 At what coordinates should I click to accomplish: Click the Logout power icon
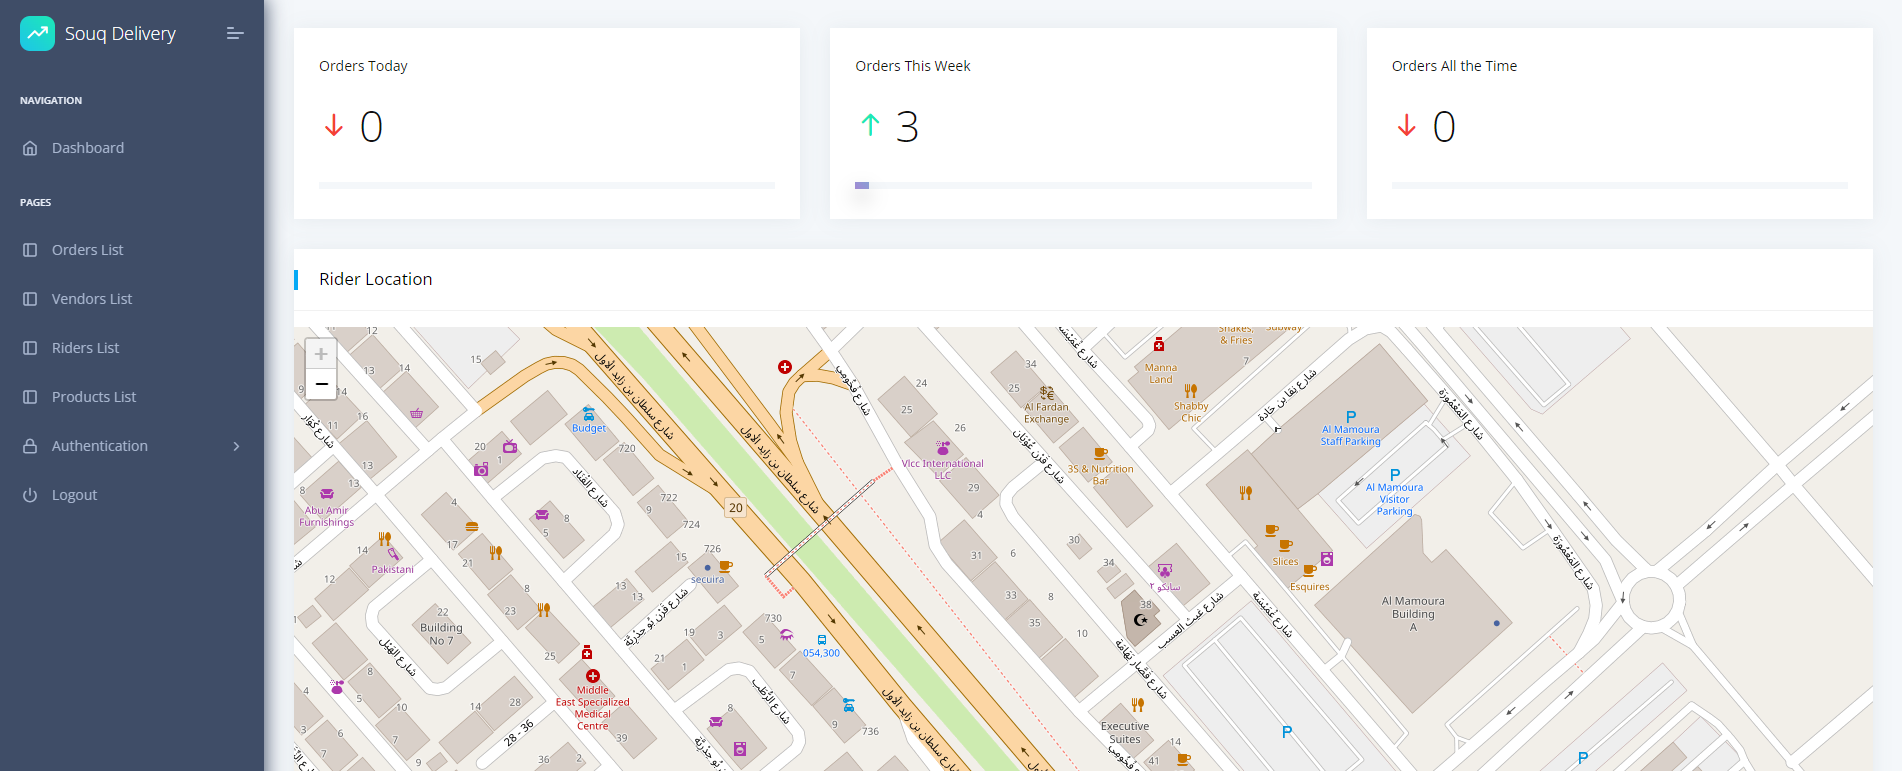click(30, 495)
